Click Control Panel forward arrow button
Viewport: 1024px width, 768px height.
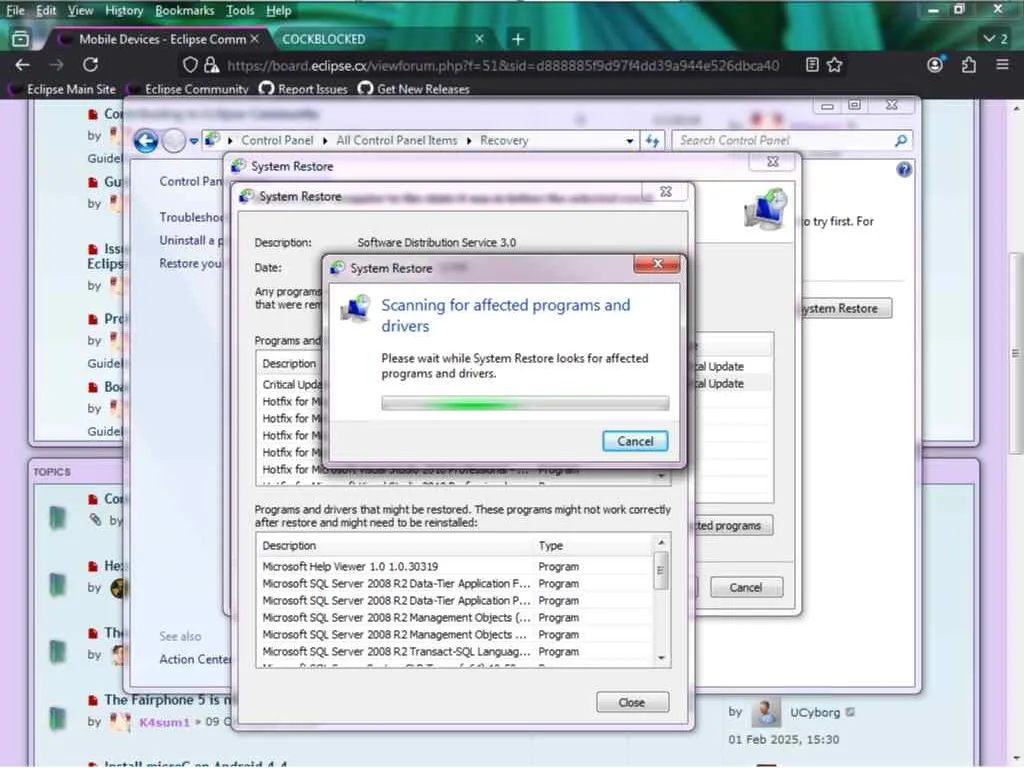[174, 140]
